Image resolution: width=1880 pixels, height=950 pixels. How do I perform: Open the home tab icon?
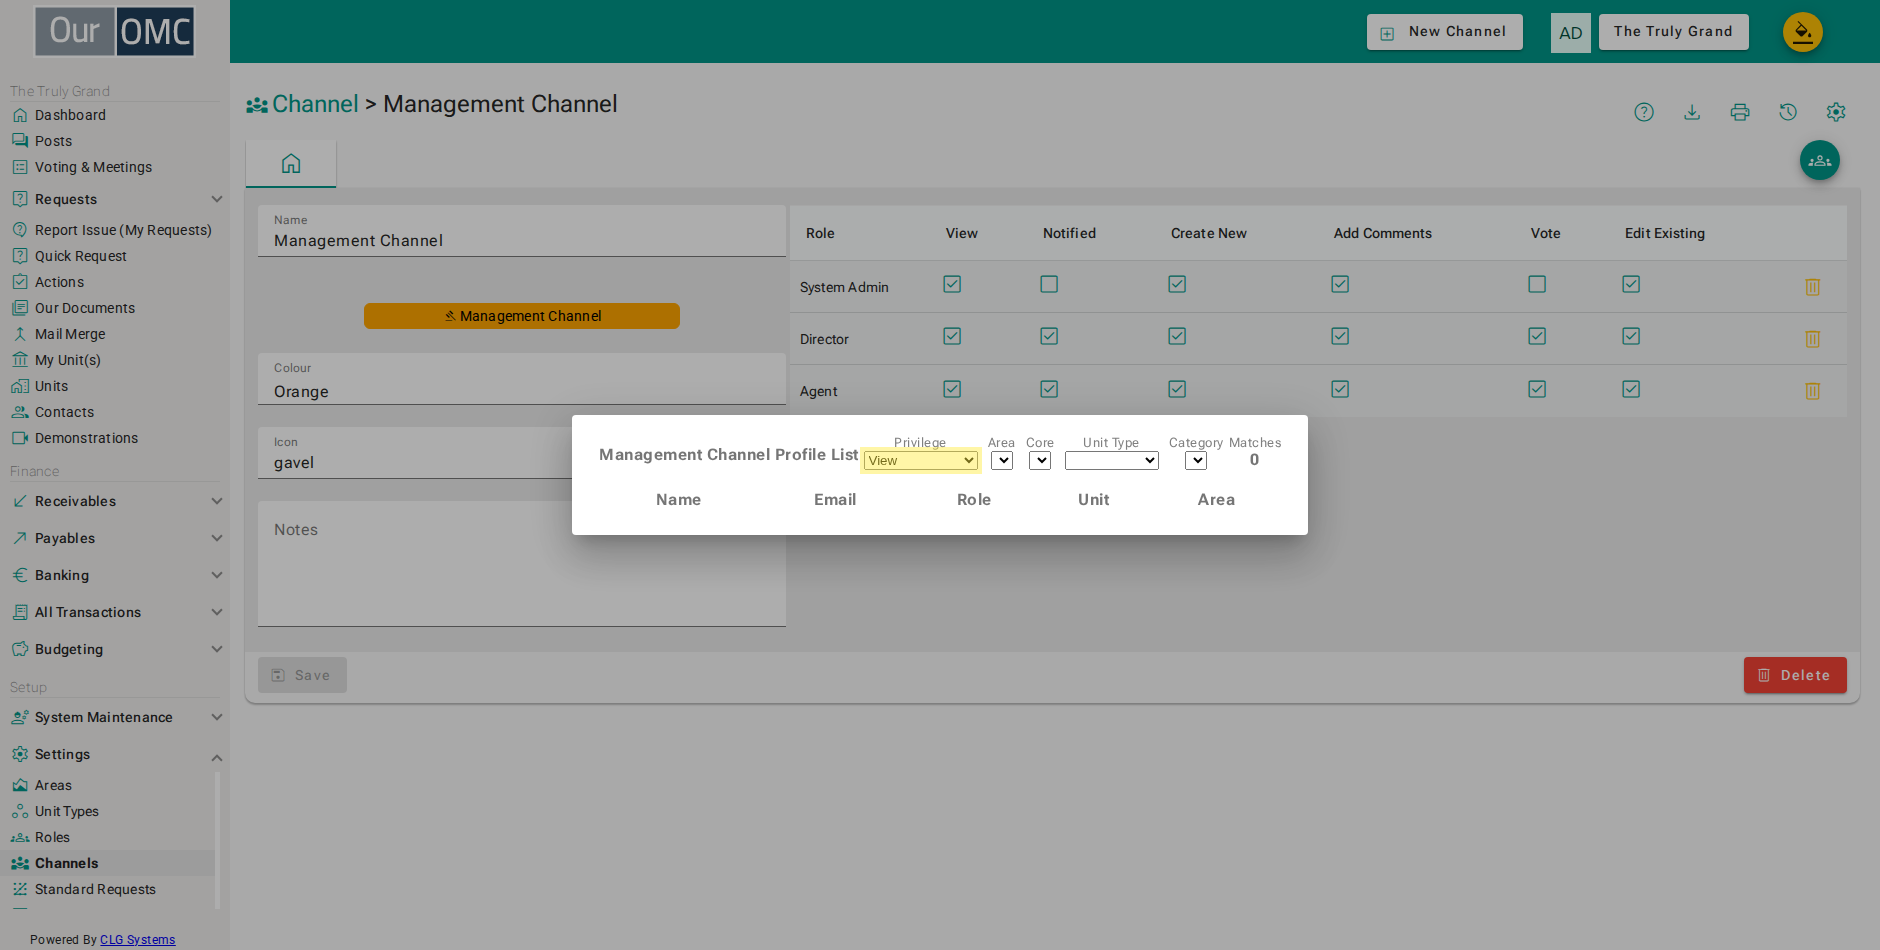(291, 163)
